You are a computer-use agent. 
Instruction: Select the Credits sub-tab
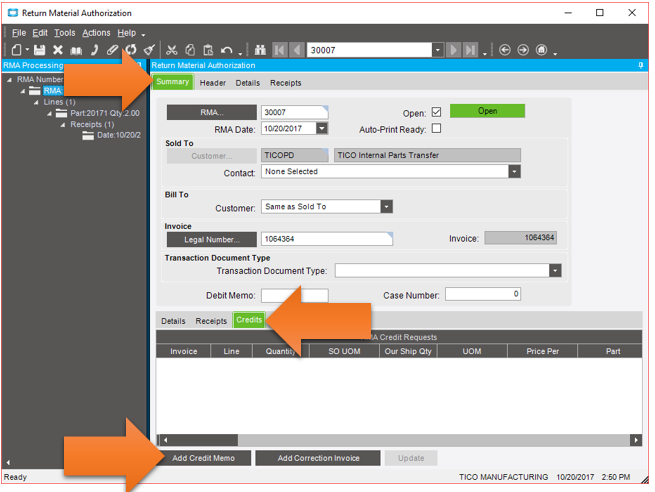click(x=249, y=320)
